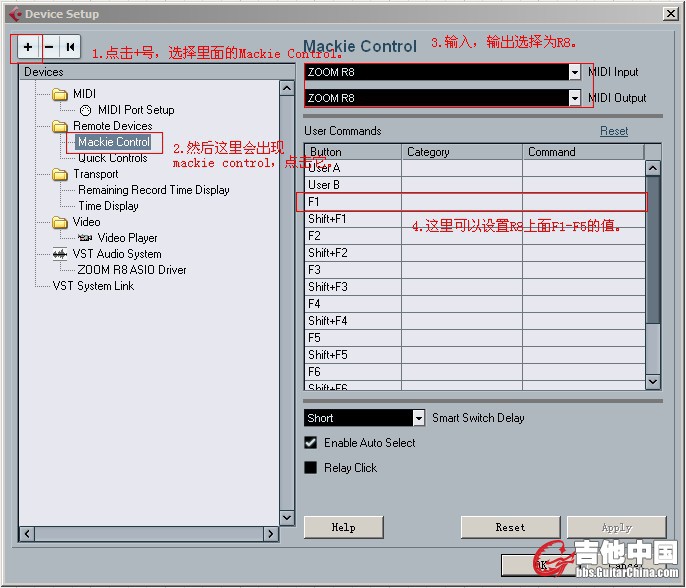Select Quick Controls tree item
686x588 pixels.
coord(112,158)
